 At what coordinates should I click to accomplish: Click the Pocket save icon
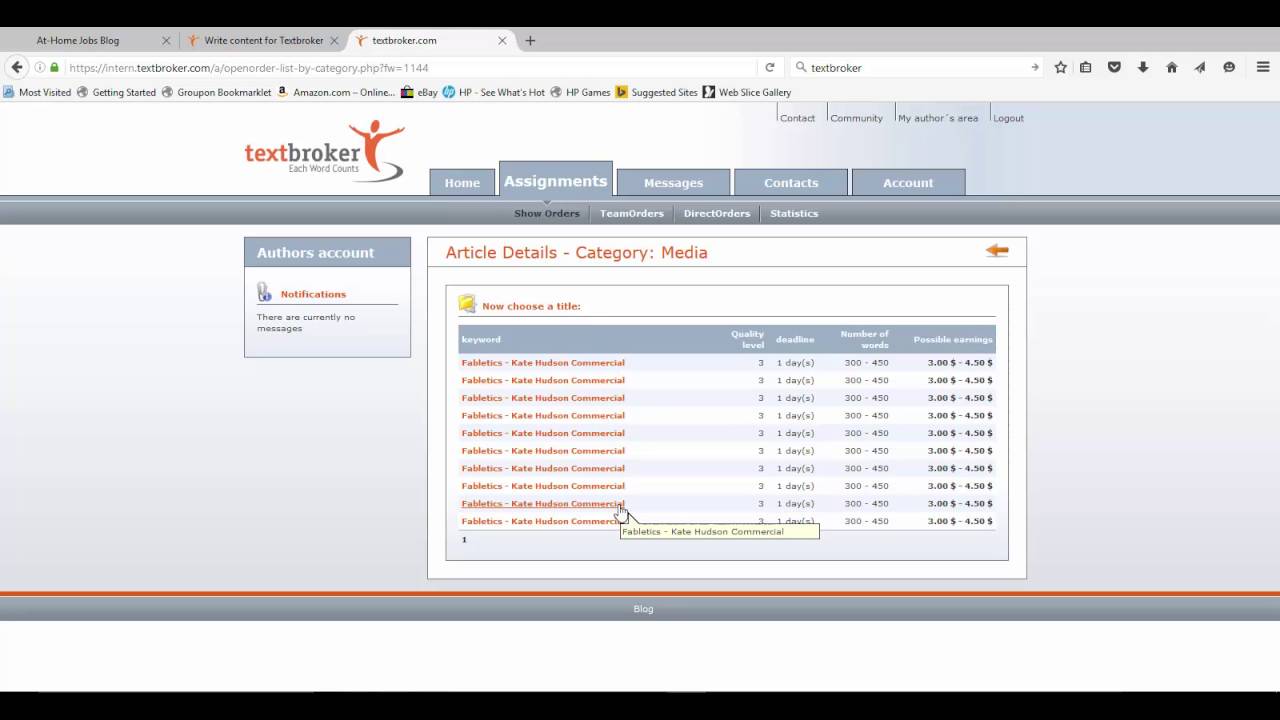1114,67
